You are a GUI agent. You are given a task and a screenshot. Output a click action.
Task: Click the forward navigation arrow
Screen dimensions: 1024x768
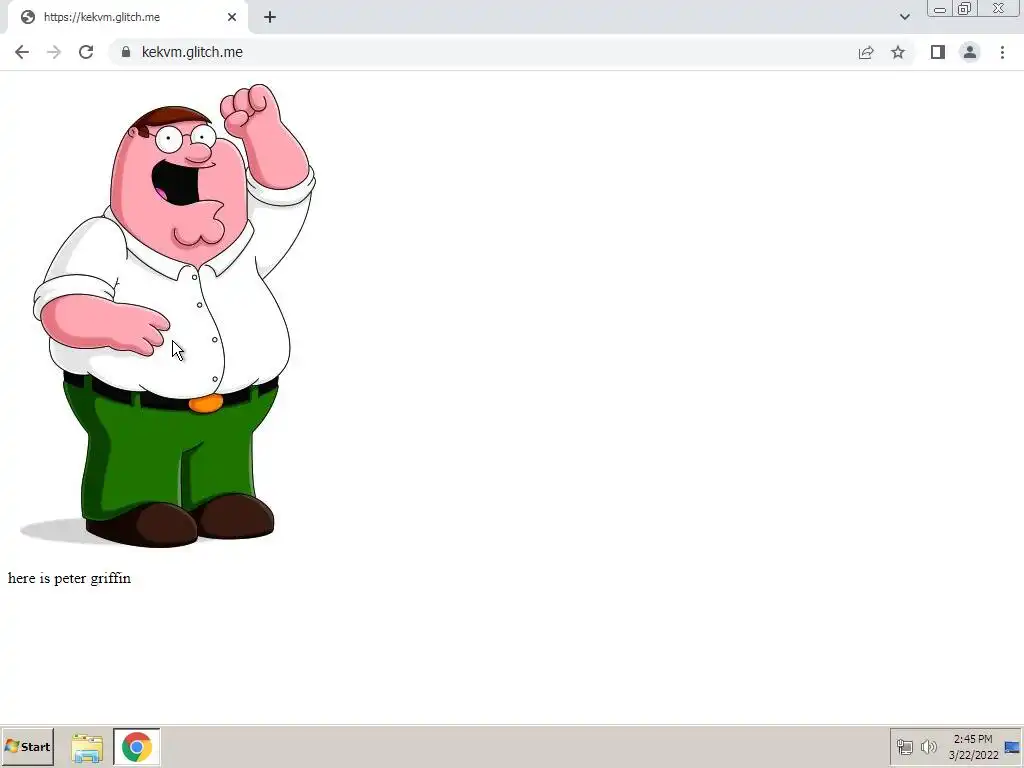pyautogui.click(x=54, y=52)
